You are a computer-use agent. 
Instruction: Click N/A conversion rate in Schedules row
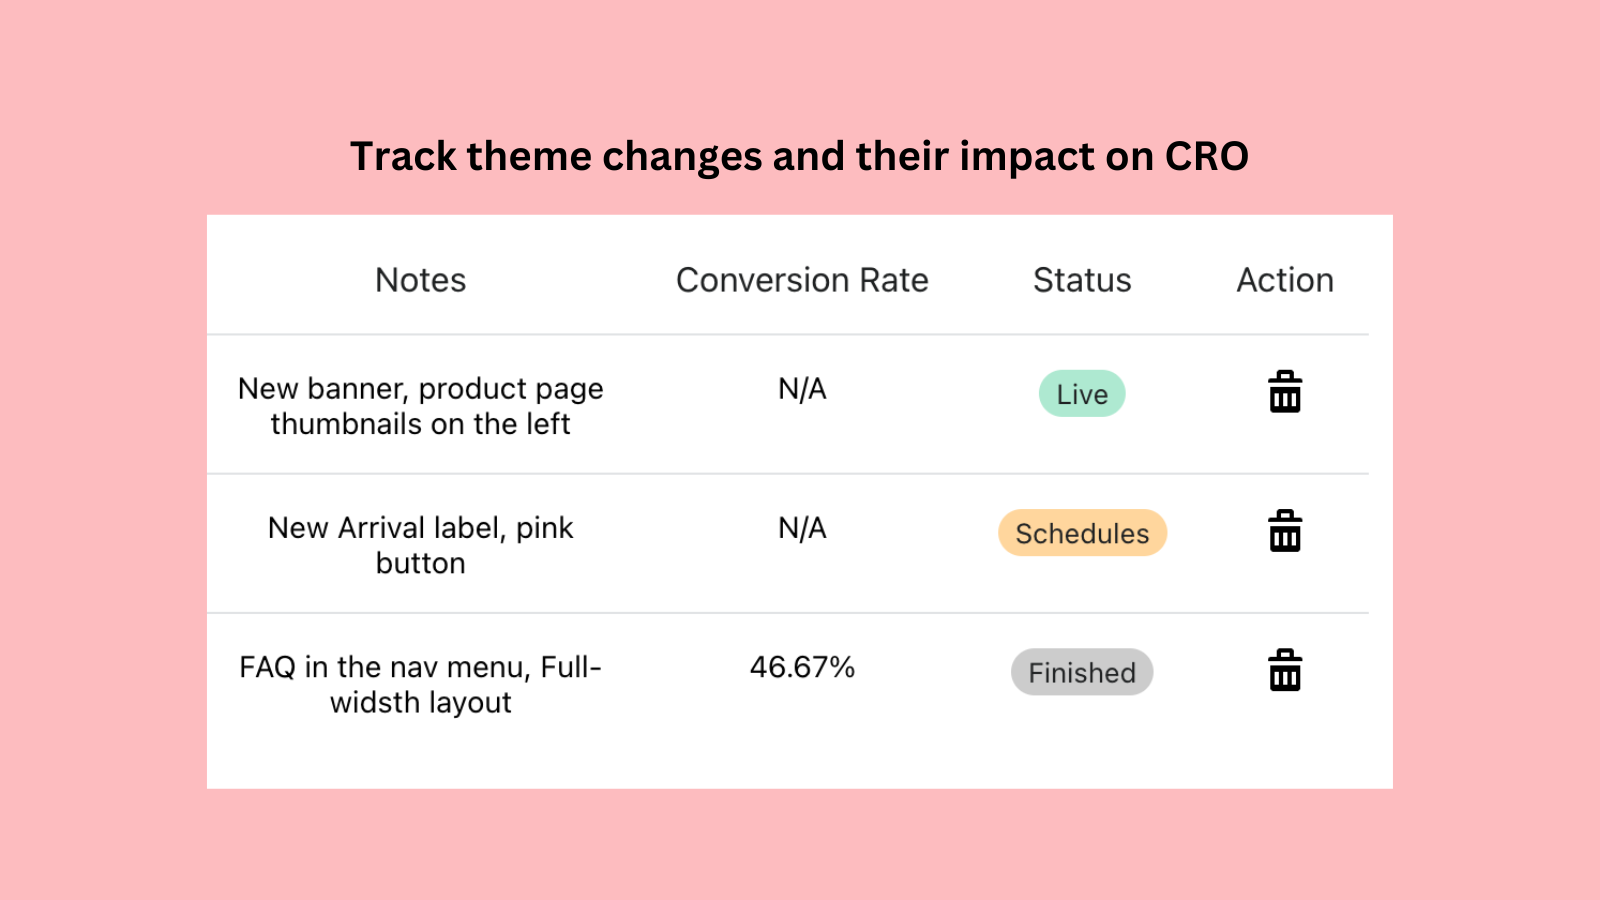[x=802, y=528]
